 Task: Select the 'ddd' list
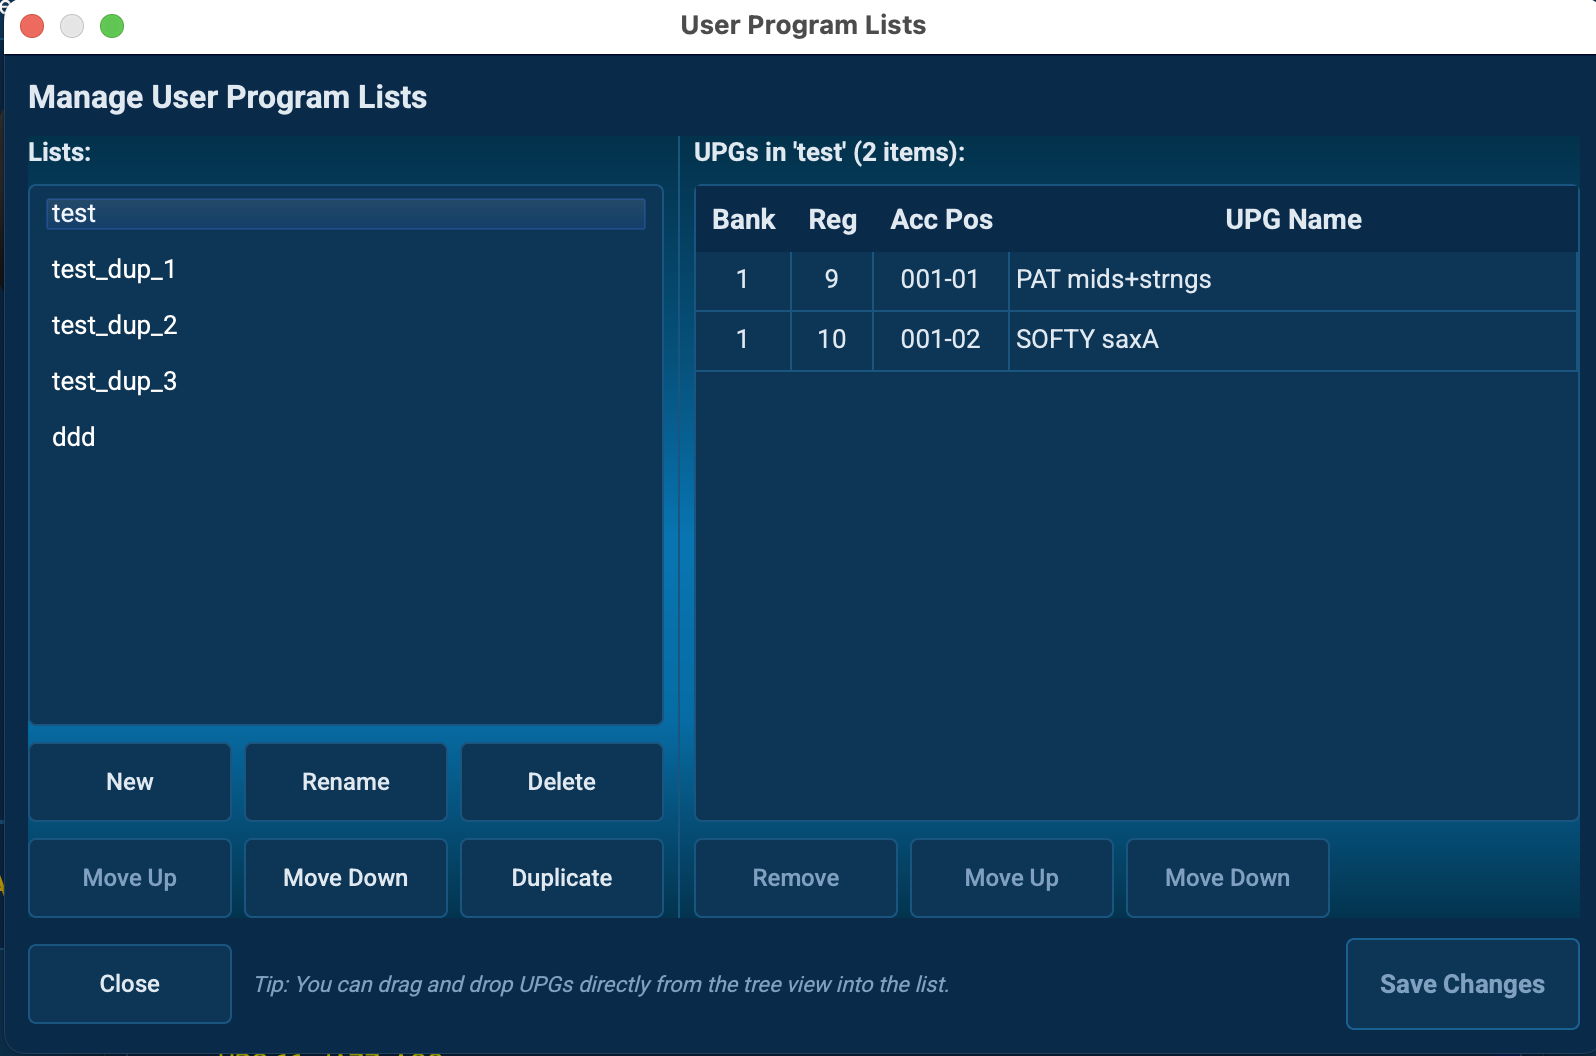[346, 438]
